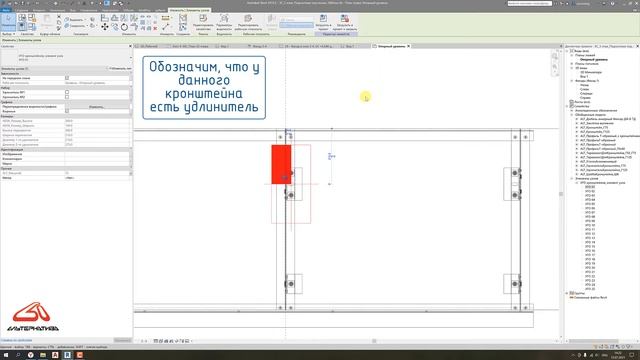Click the Windows Start button
The width and height of the screenshot is (640, 360).
pyautogui.click(x=6, y=355)
